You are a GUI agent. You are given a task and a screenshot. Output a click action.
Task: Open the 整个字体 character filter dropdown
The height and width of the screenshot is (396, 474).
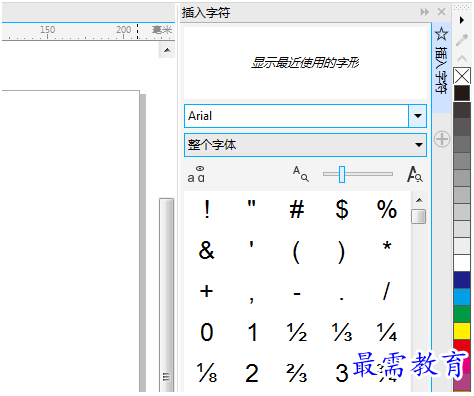(x=305, y=145)
